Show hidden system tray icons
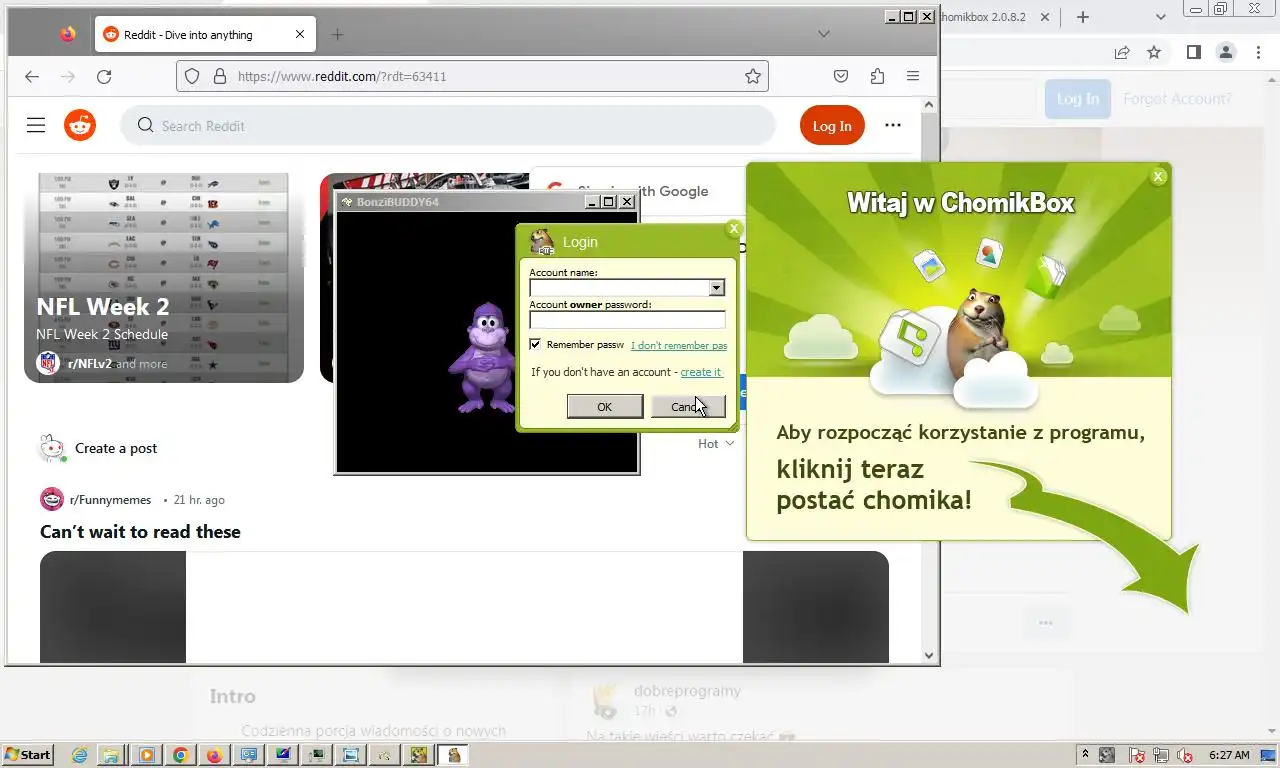 (1085, 755)
